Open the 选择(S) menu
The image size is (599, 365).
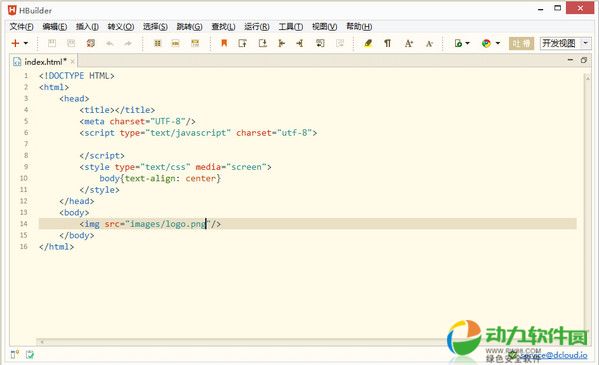(155, 27)
